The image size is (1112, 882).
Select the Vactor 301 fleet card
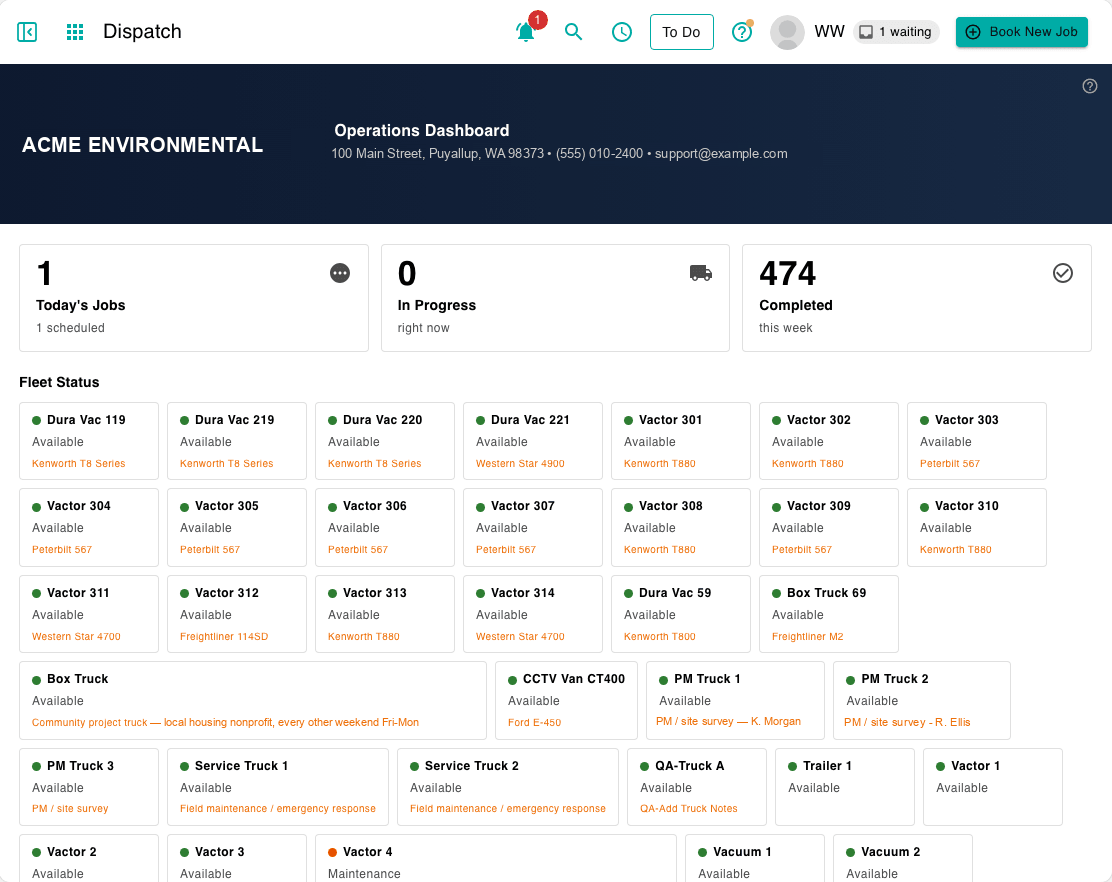click(x=681, y=441)
